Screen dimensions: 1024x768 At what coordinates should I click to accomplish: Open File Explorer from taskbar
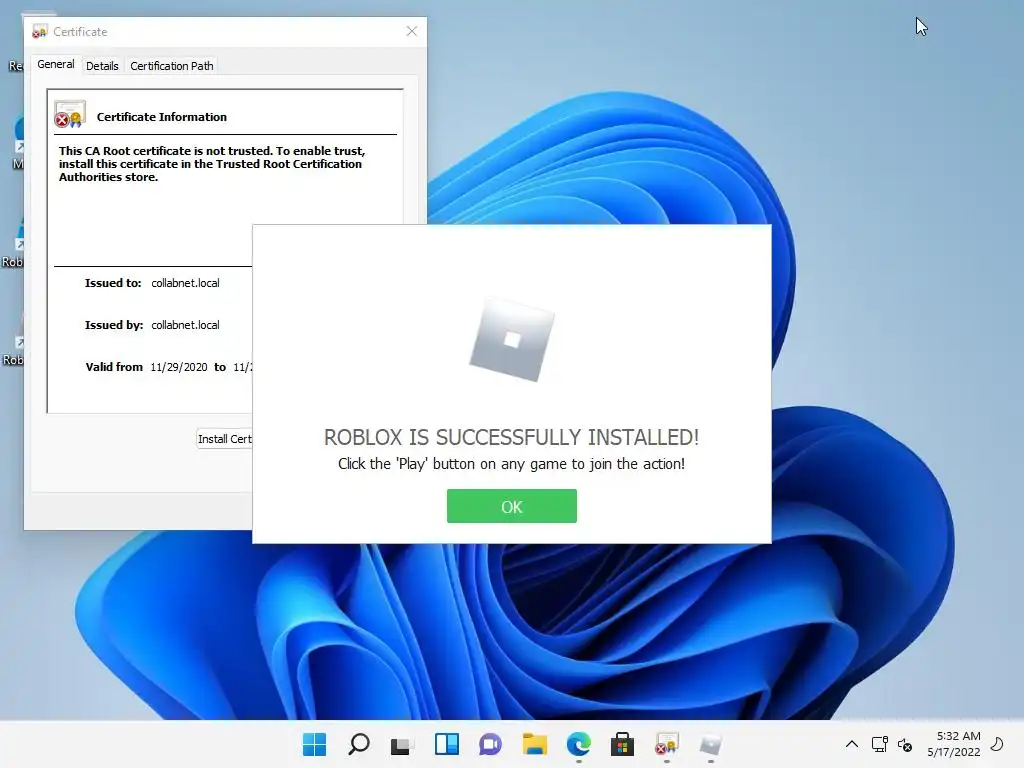[x=534, y=744]
